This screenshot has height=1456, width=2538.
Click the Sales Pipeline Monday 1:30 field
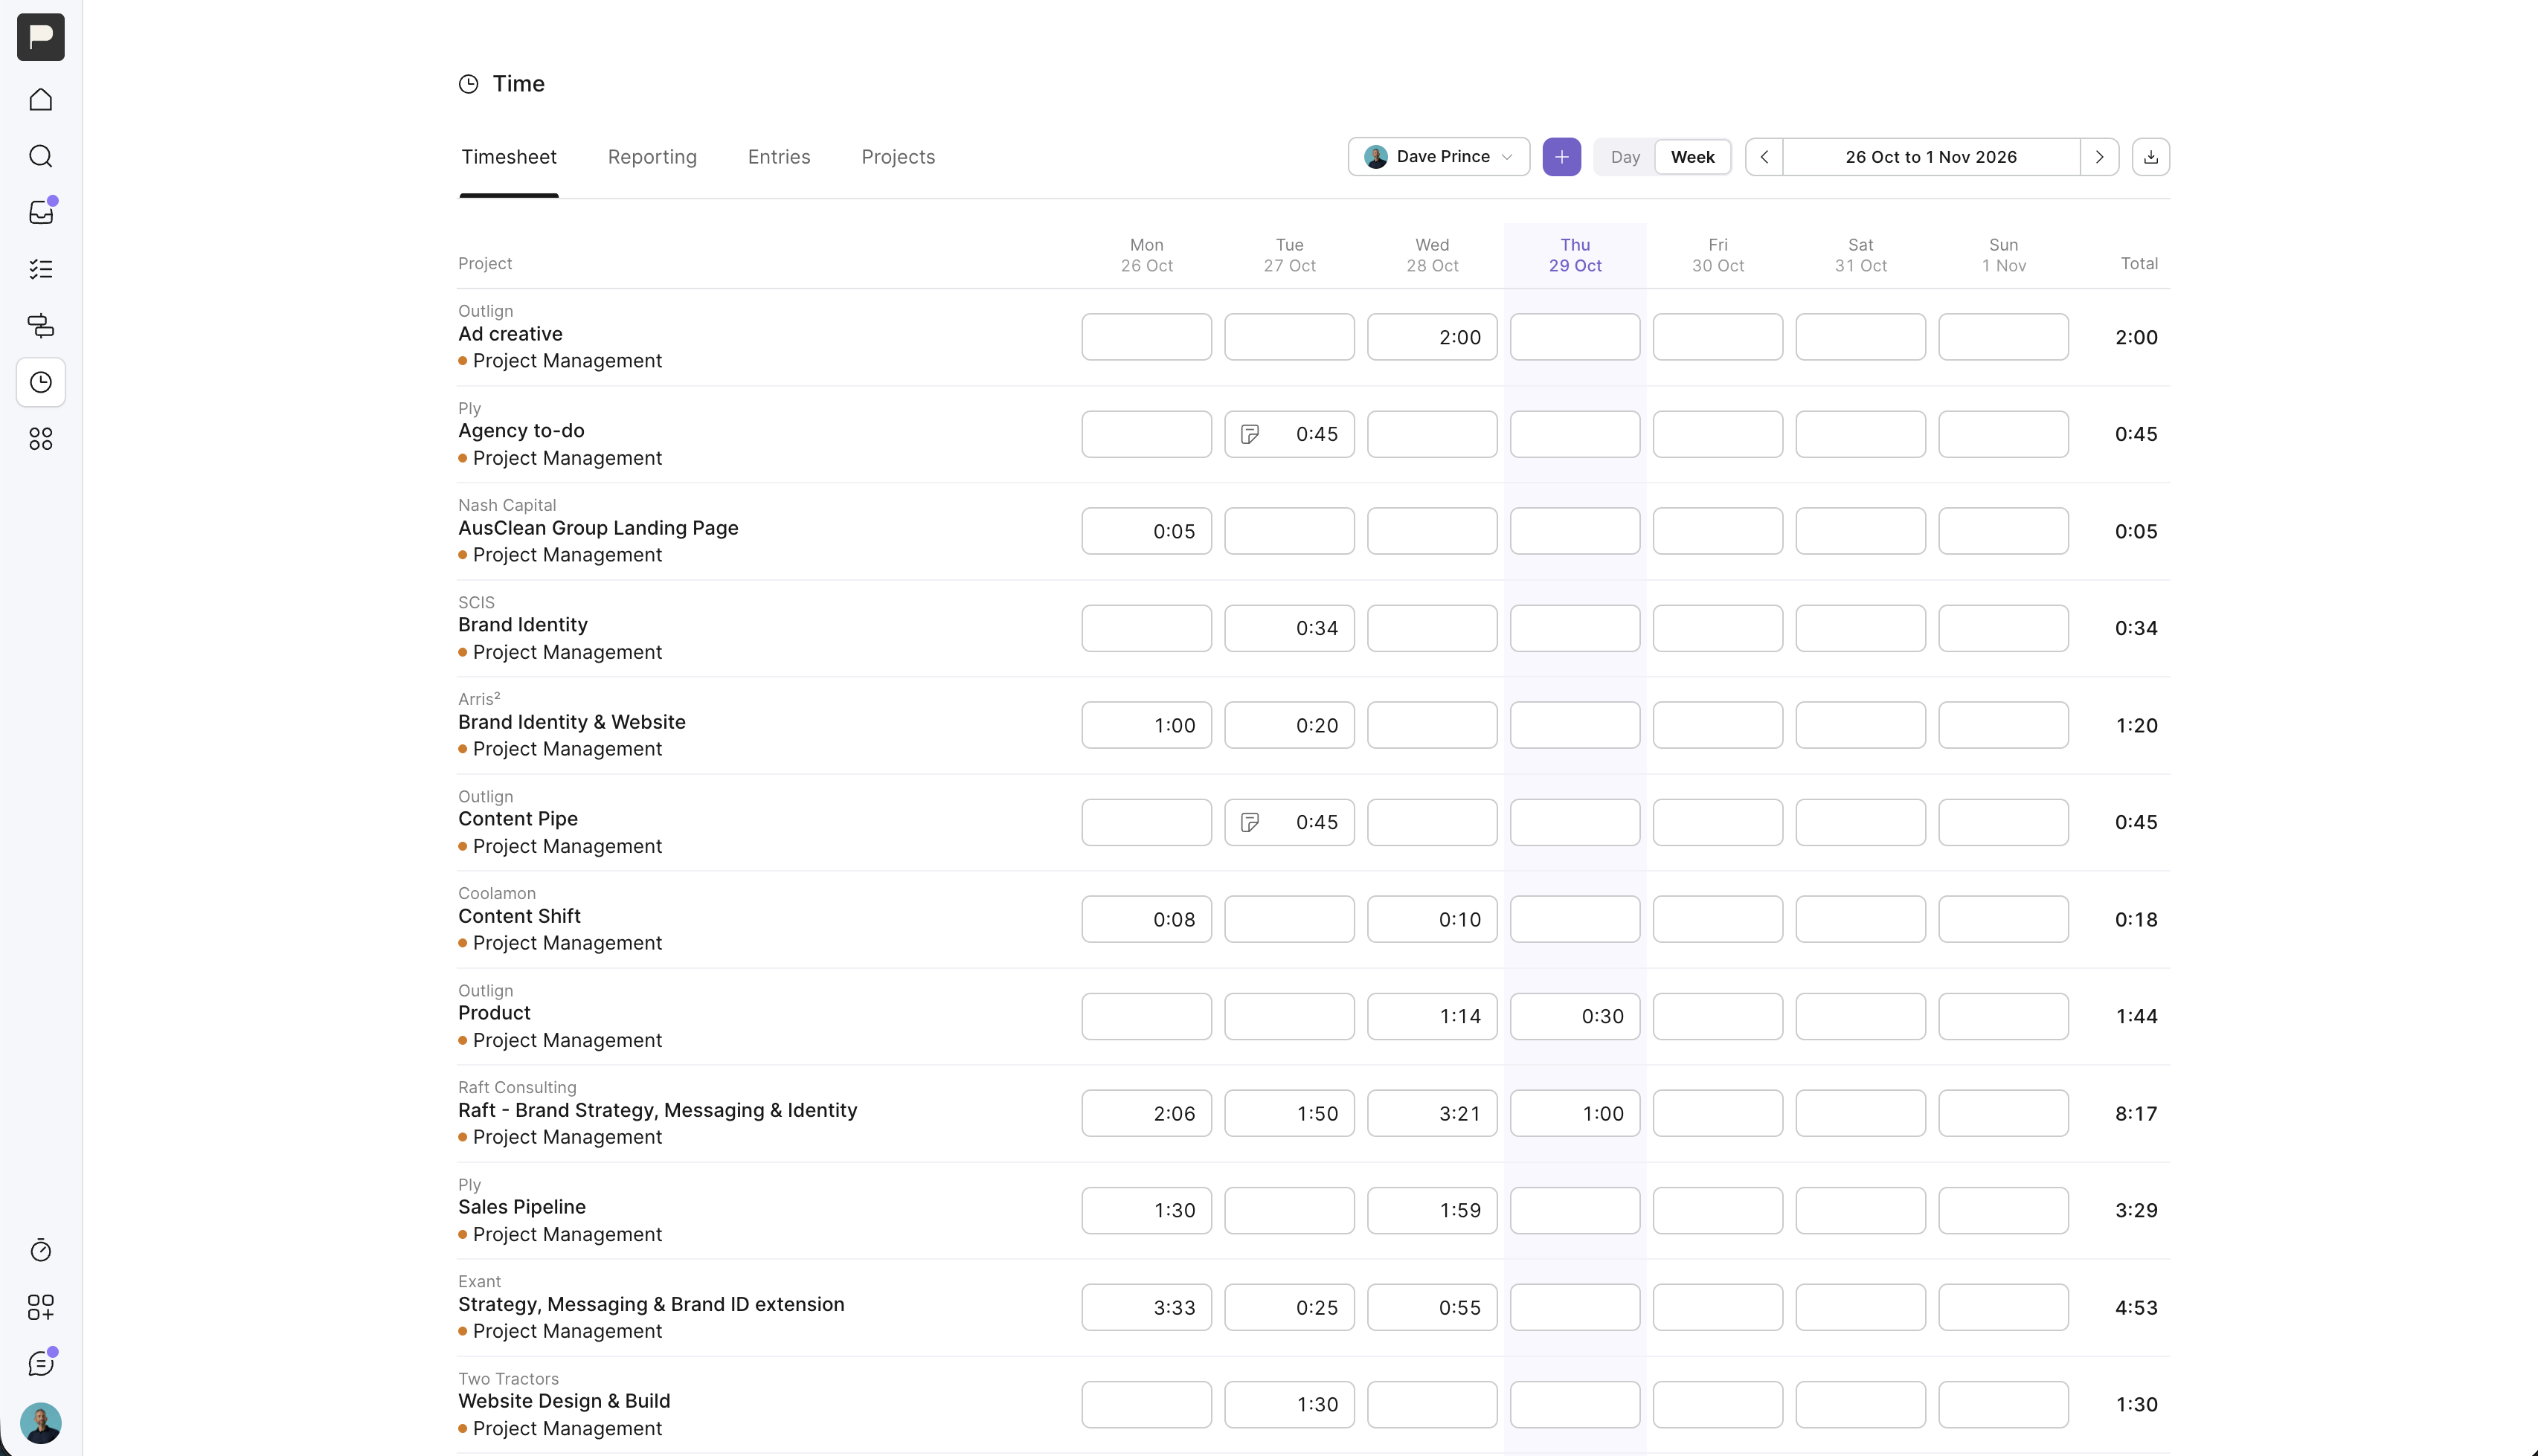coord(1146,1210)
